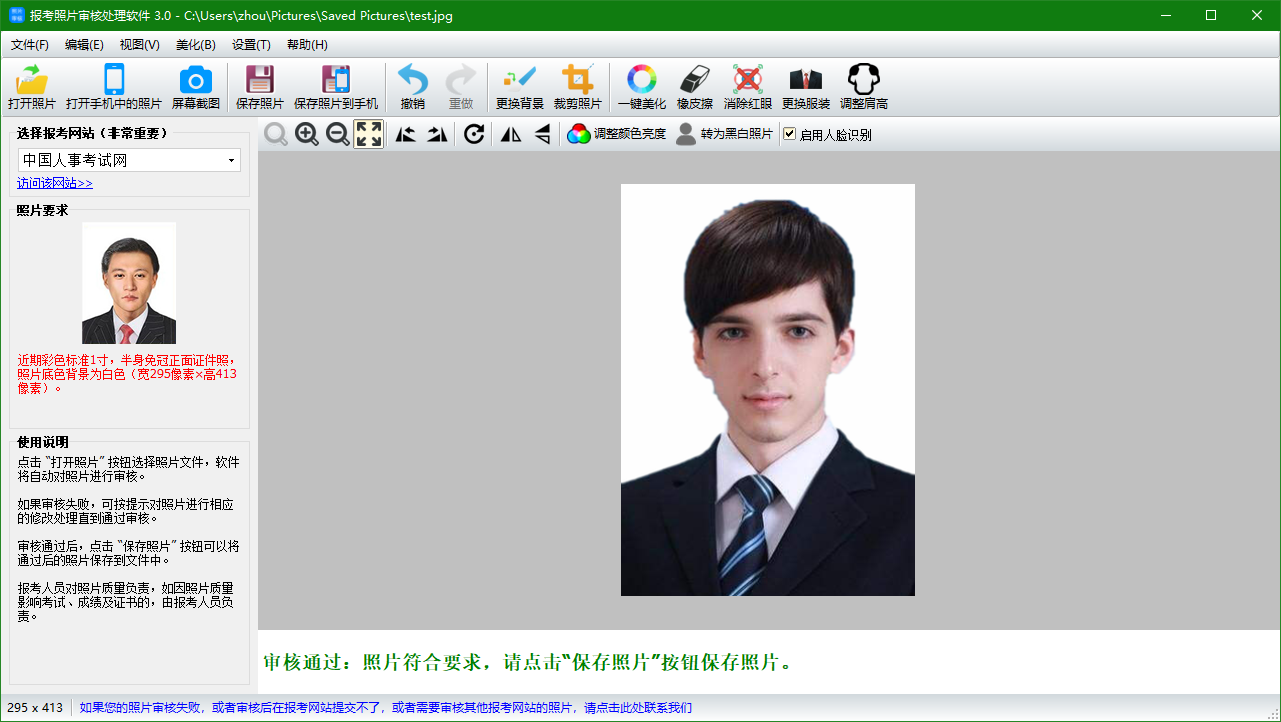Viewport: 1281px width, 722px height.
Task: Click the green 审核通过 result message
Action: click(x=528, y=662)
